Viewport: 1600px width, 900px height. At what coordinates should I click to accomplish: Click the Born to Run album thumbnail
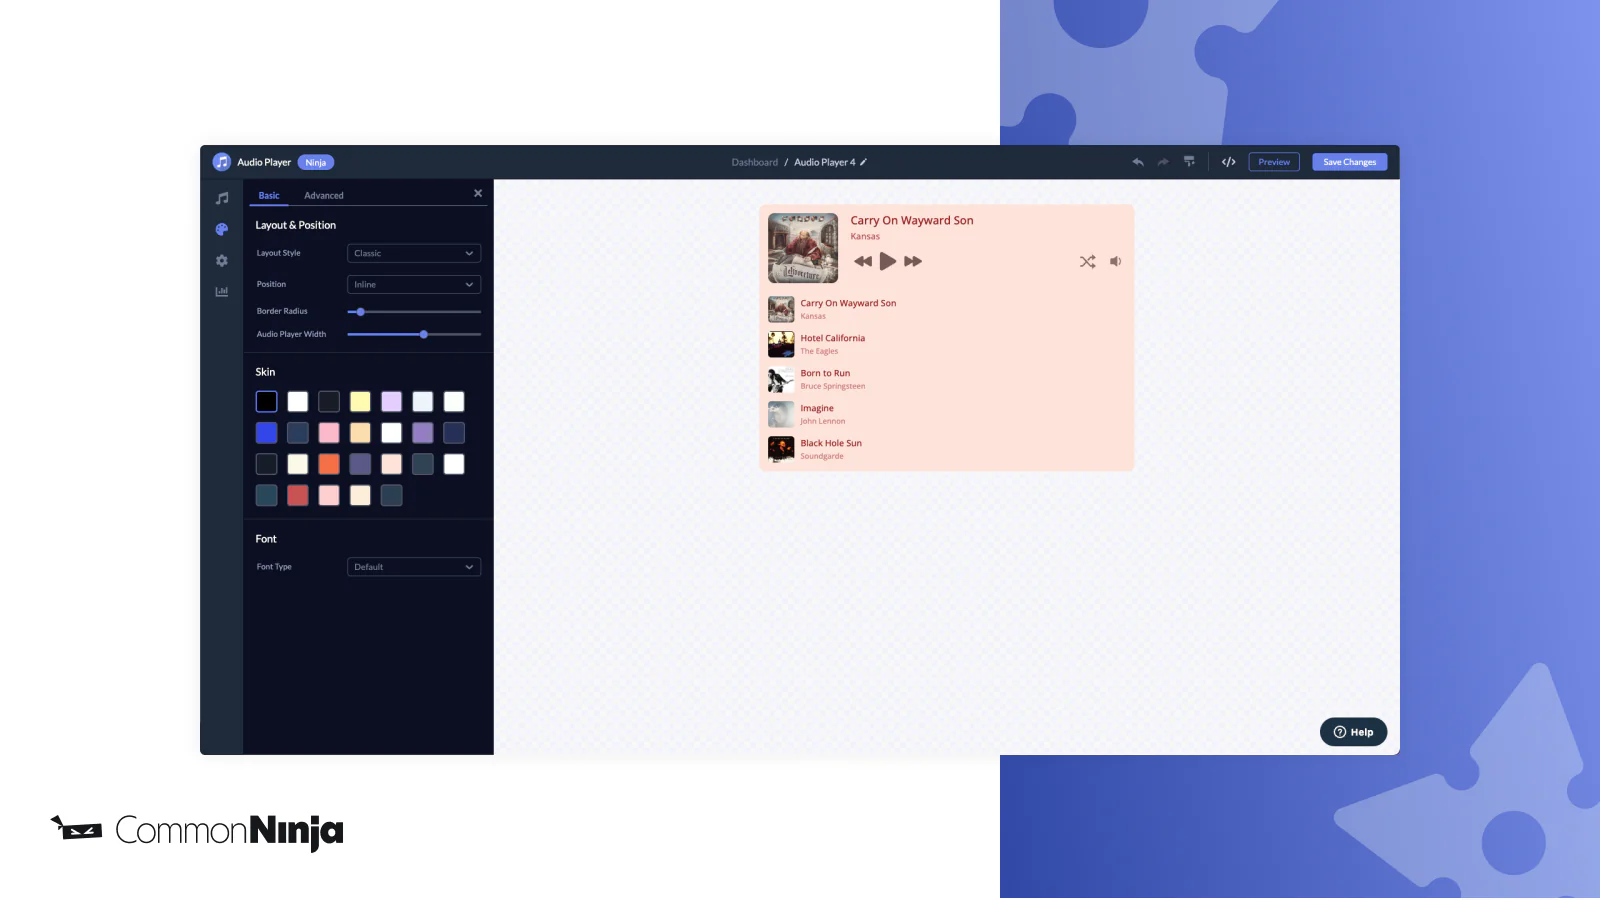(x=781, y=379)
